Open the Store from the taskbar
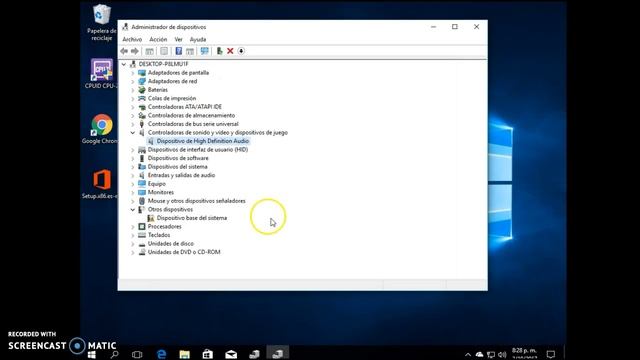The width and height of the screenshot is (640, 360). [x=208, y=354]
